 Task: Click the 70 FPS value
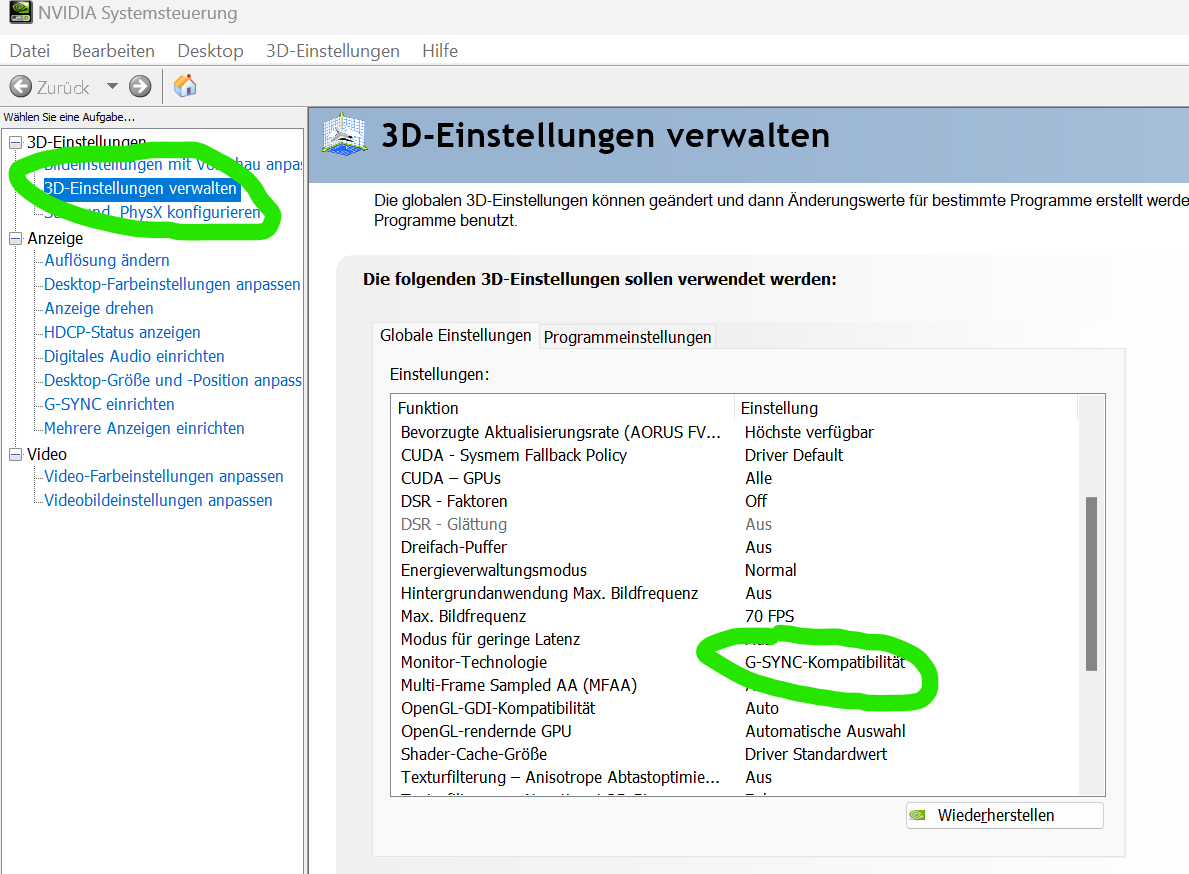coord(769,616)
